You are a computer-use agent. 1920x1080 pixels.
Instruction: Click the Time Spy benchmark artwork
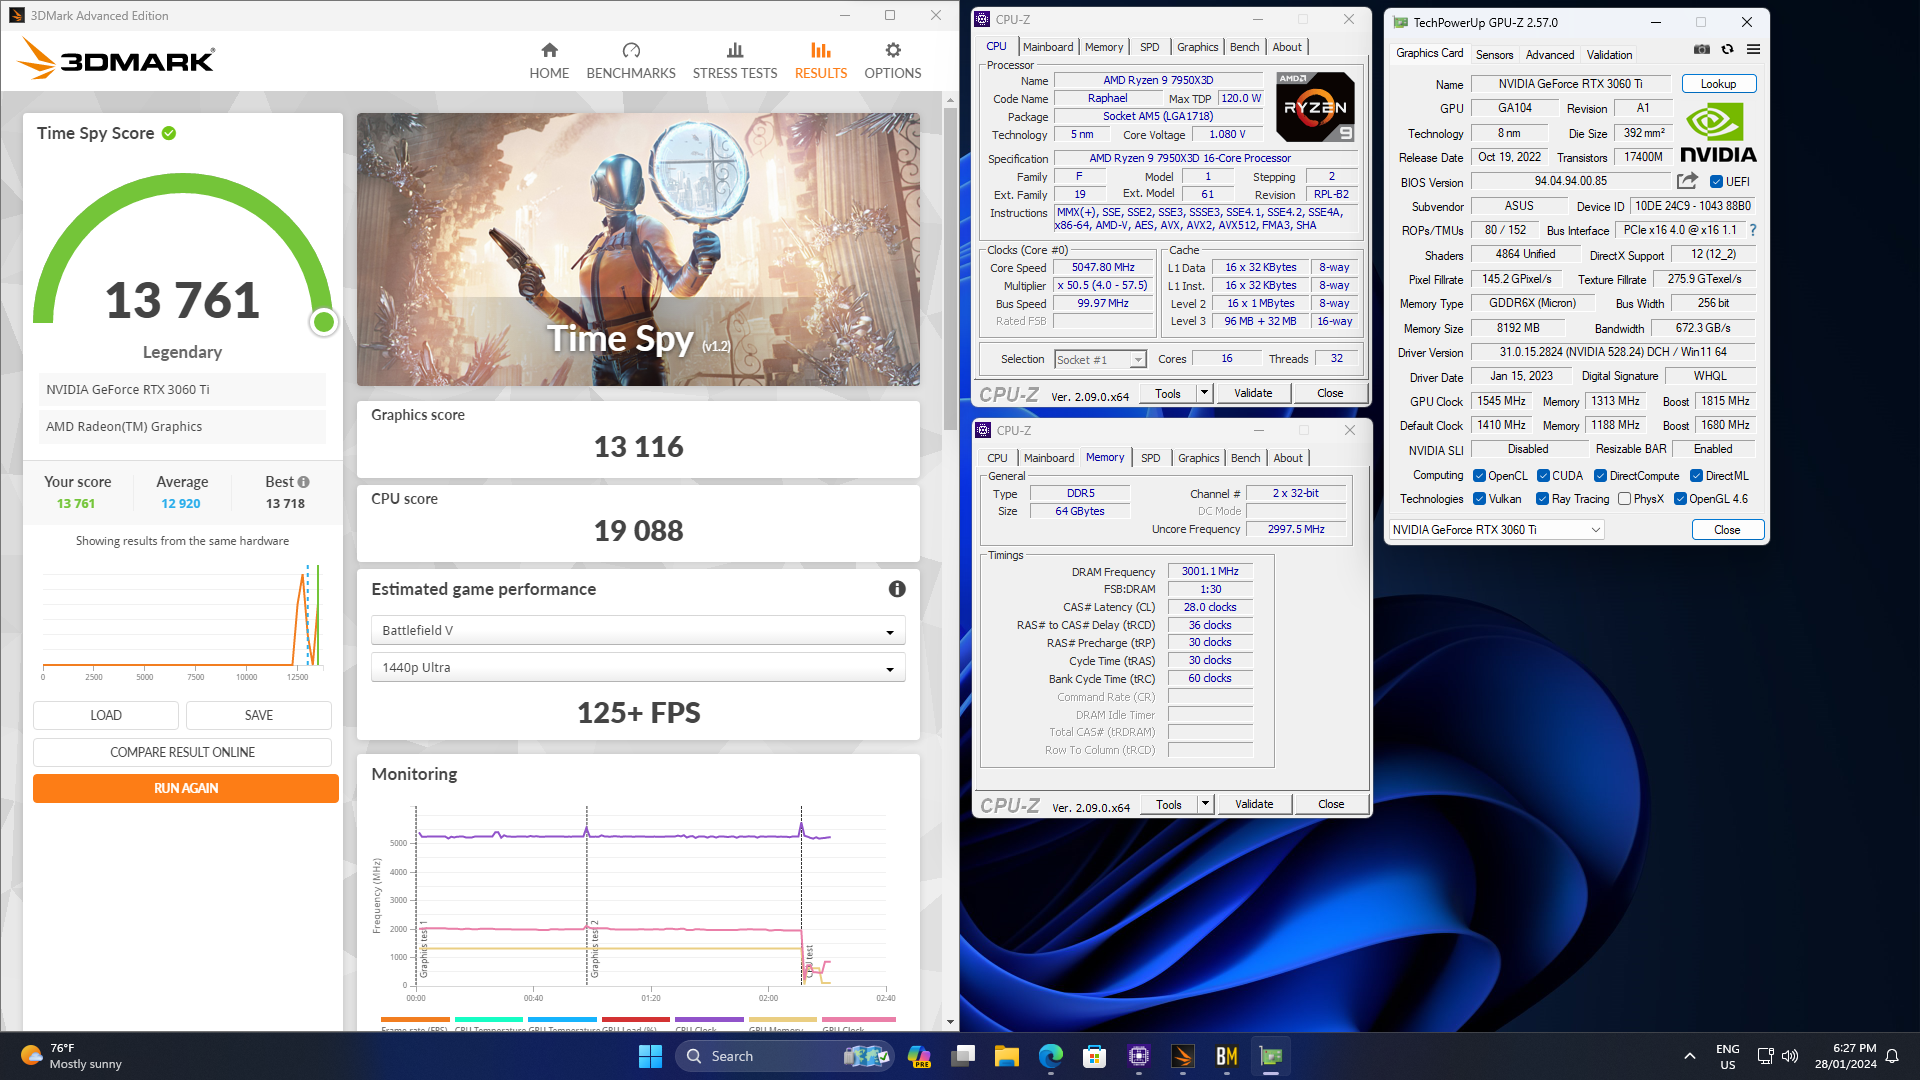(638, 249)
